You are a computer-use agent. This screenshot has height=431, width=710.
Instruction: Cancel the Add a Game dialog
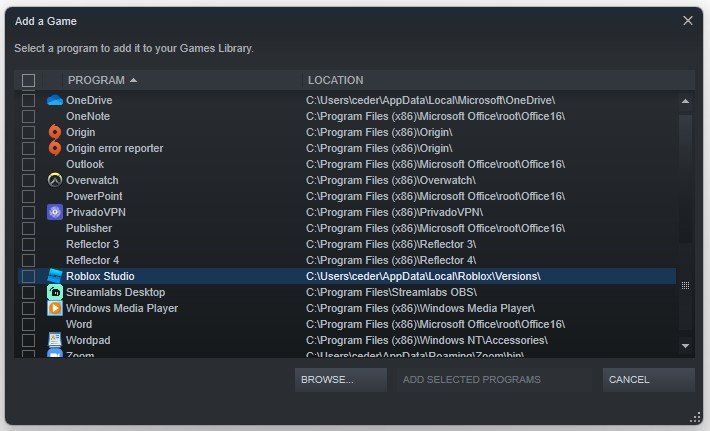pyautogui.click(x=648, y=379)
